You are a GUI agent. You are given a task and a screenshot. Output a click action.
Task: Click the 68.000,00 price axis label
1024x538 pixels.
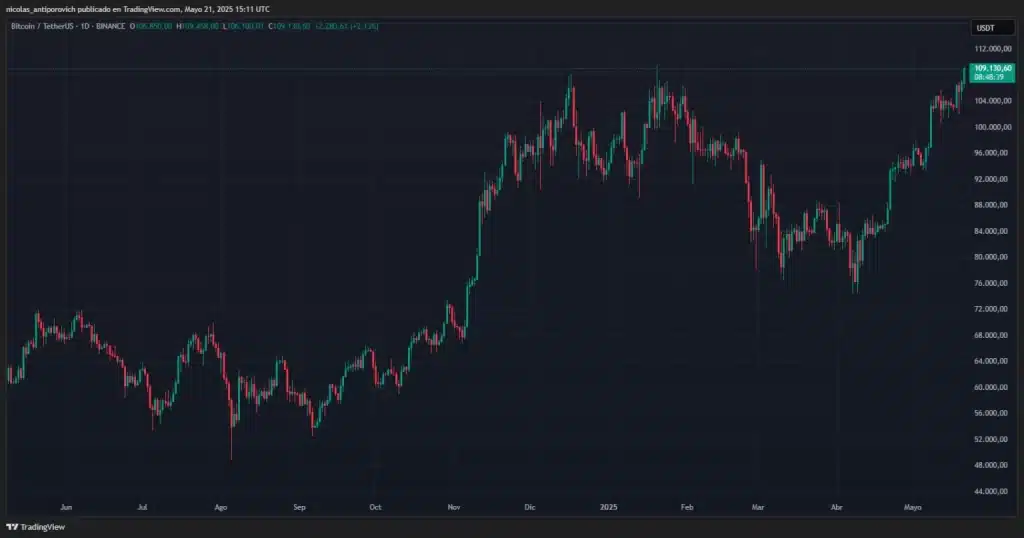[x=993, y=335]
